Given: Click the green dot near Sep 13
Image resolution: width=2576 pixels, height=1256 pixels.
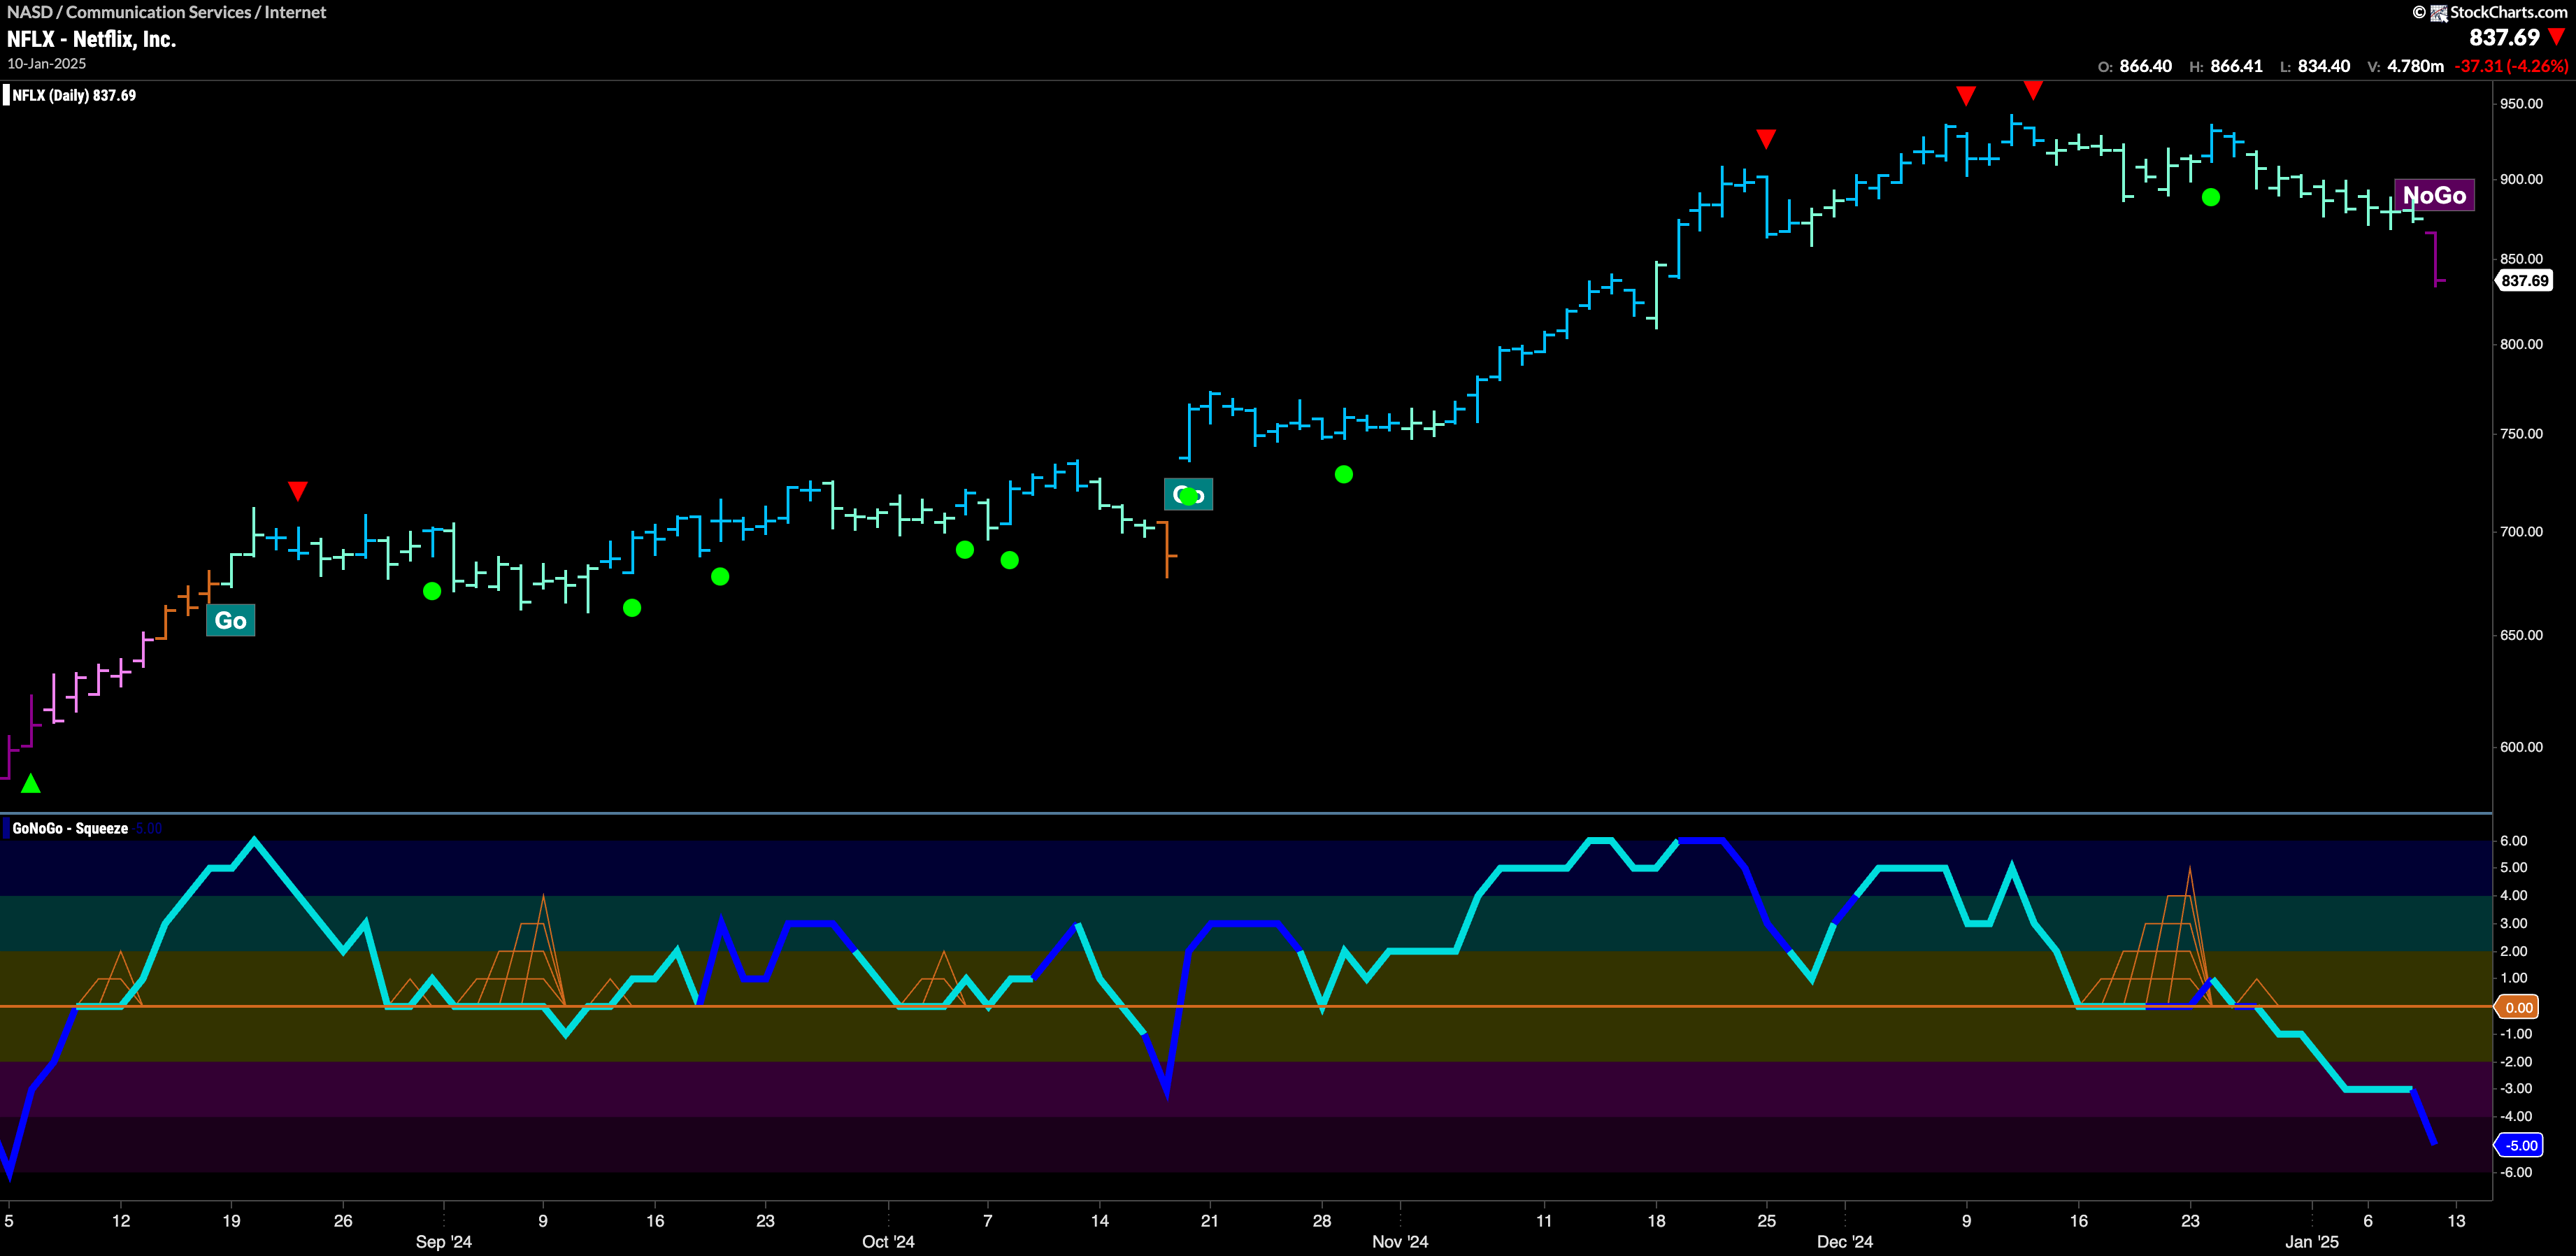Looking at the screenshot, I should pyautogui.click(x=632, y=607).
